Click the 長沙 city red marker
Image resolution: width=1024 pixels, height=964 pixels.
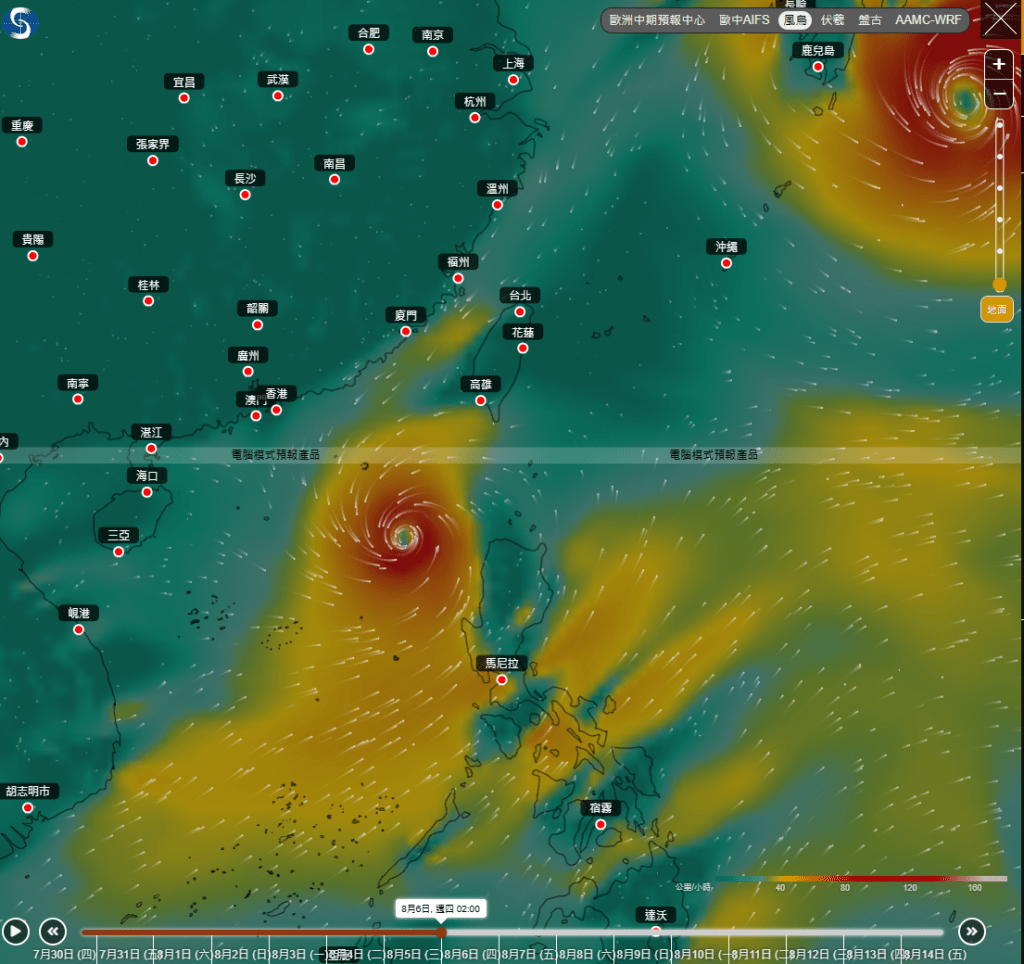pyautogui.click(x=245, y=195)
